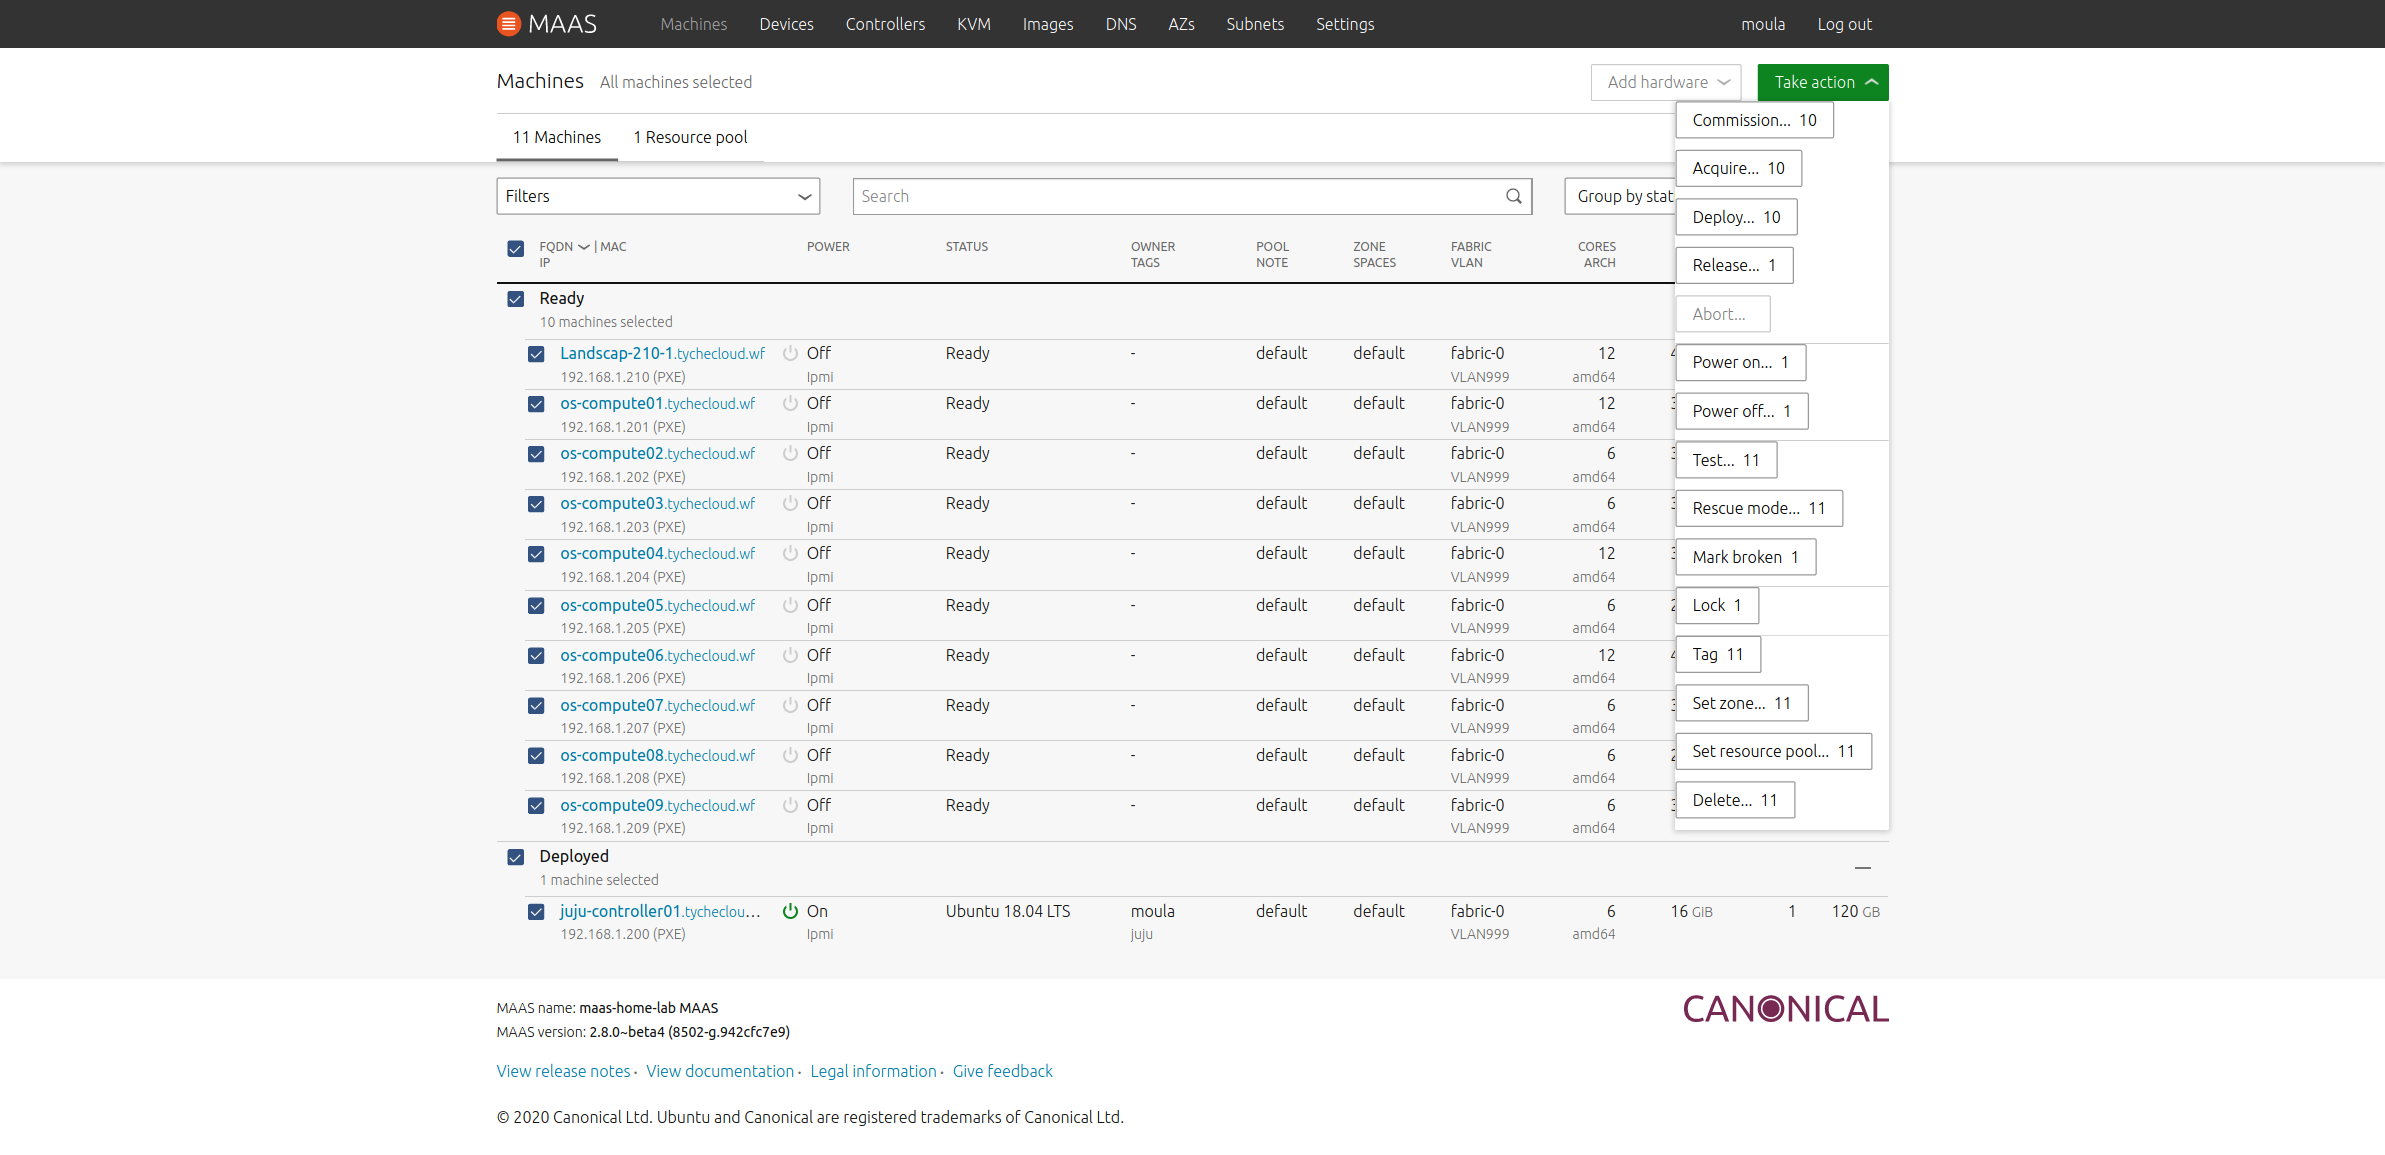Uncheck the Deployed group checkbox
The width and height of the screenshot is (2385, 1155).
pyautogui.click(x=515, y=857)
